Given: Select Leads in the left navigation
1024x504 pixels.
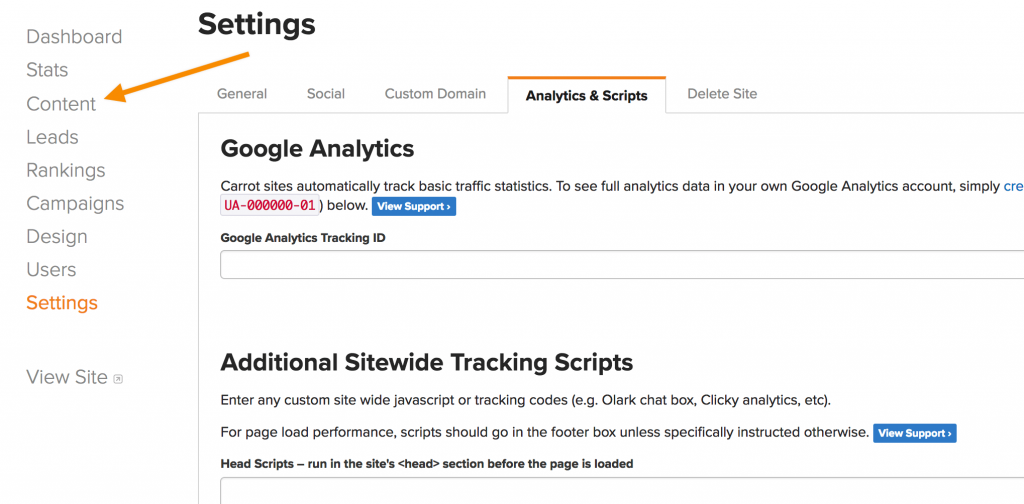Looking at the screenshot, I should (52, 137).
